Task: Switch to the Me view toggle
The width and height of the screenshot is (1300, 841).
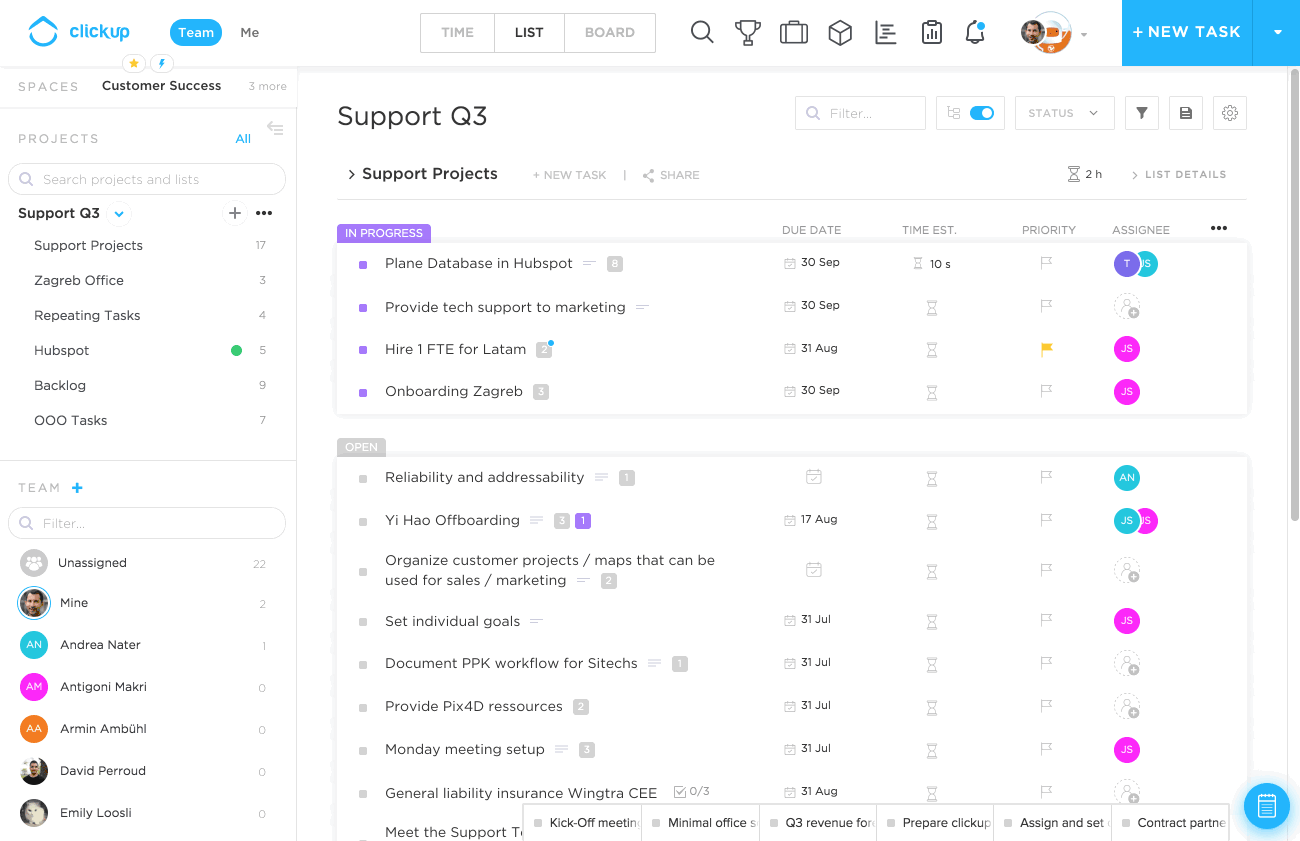Action: pyautogui.click(x=250, y=33)
